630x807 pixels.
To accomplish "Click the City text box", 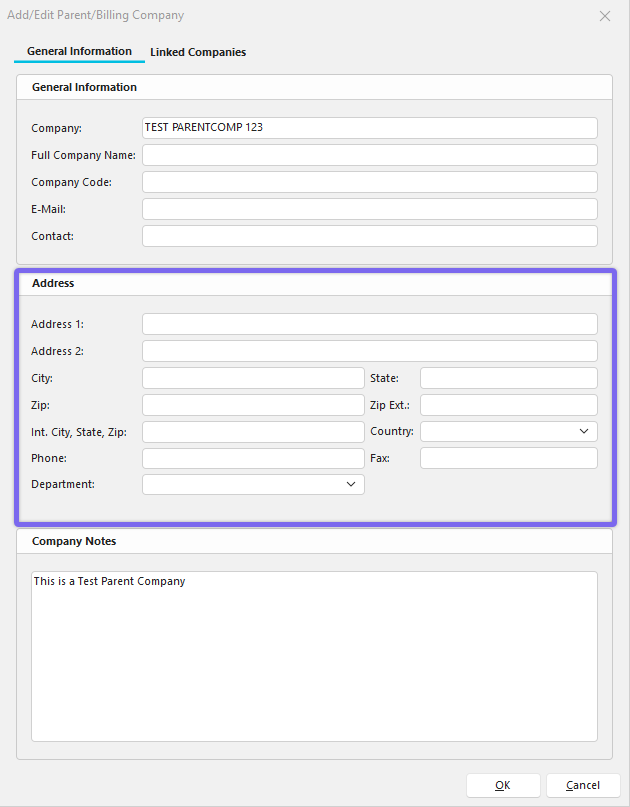I will (253, 378).
